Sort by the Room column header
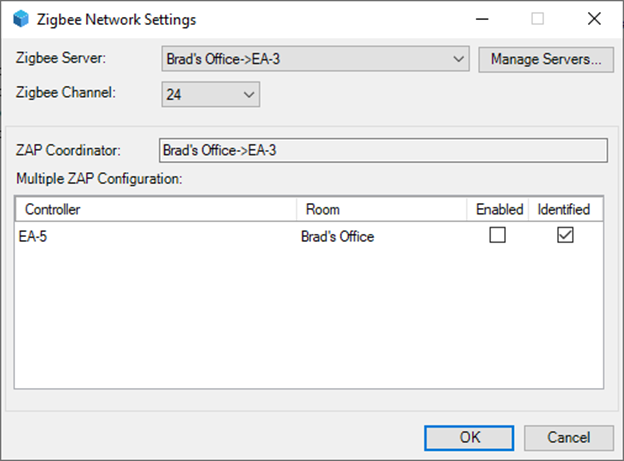The height and width of the screenshot is (461, 624). [382, 209]
